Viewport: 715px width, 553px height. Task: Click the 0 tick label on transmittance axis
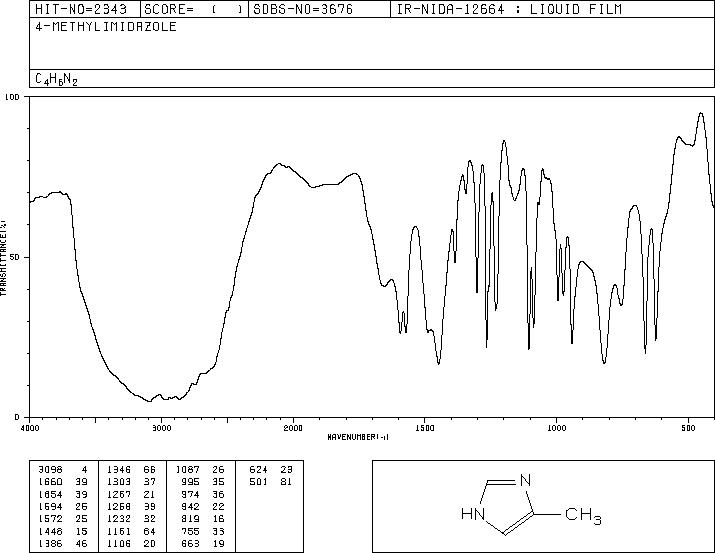coord(17,417)
